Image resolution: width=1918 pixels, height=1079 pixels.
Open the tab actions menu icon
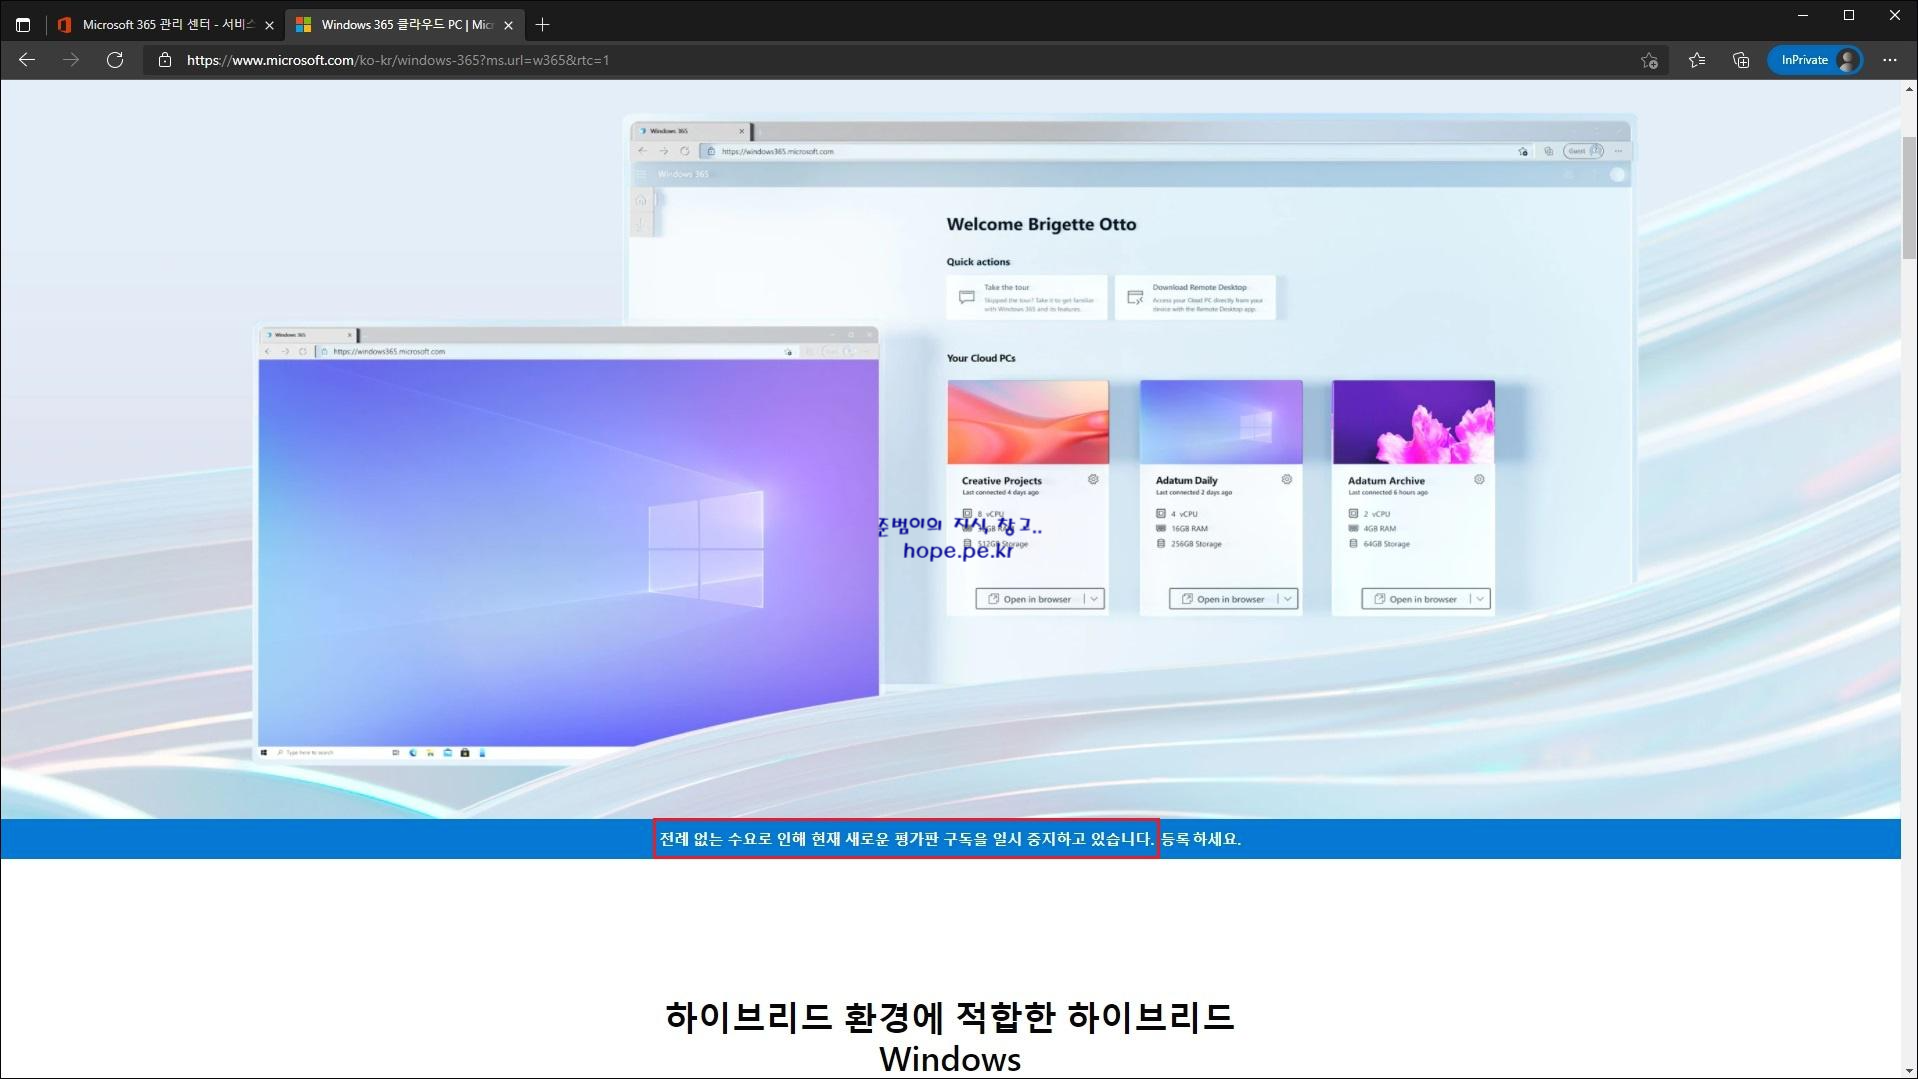23,24
